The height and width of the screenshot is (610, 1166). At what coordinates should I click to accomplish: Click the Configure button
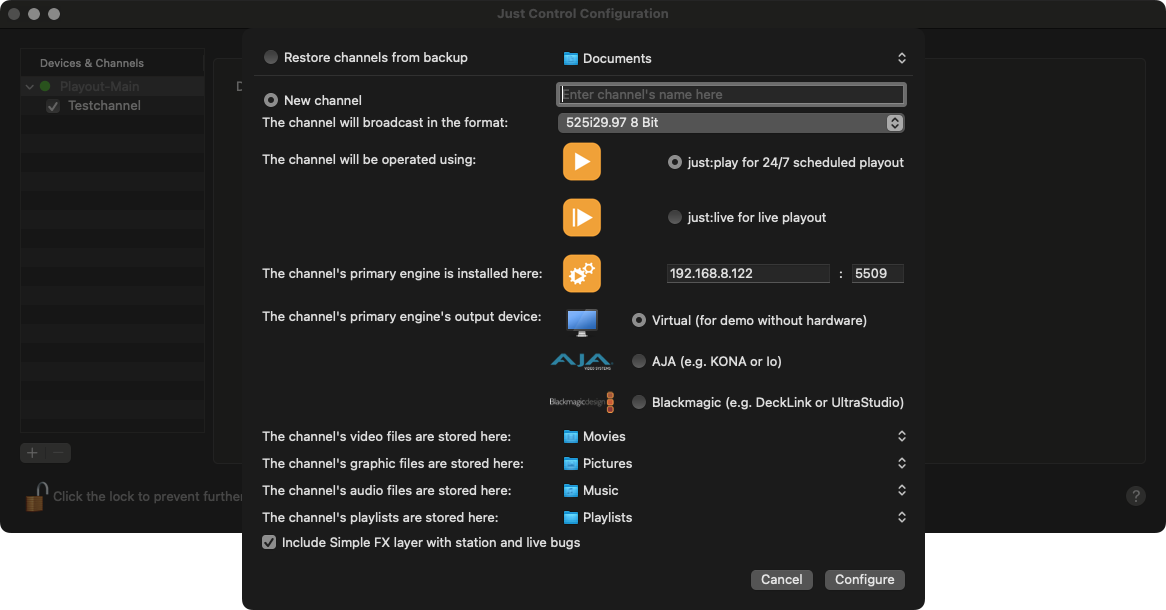864,580
